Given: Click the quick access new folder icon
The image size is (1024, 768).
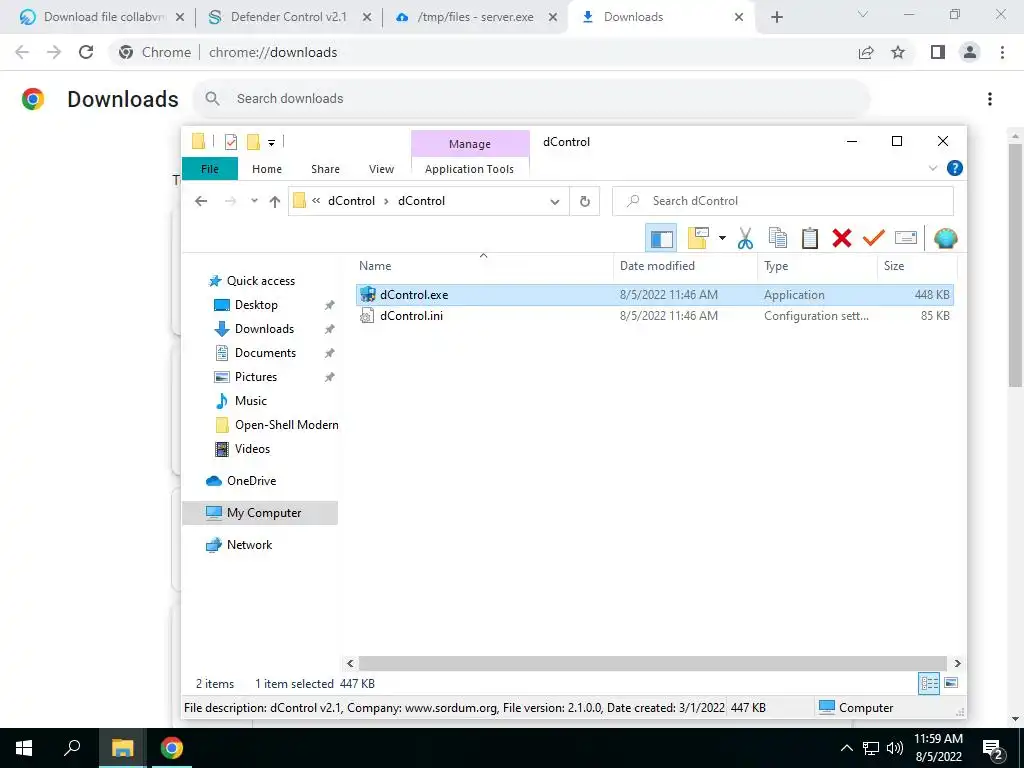Looking at the screenshot, I should click(253, 142).
